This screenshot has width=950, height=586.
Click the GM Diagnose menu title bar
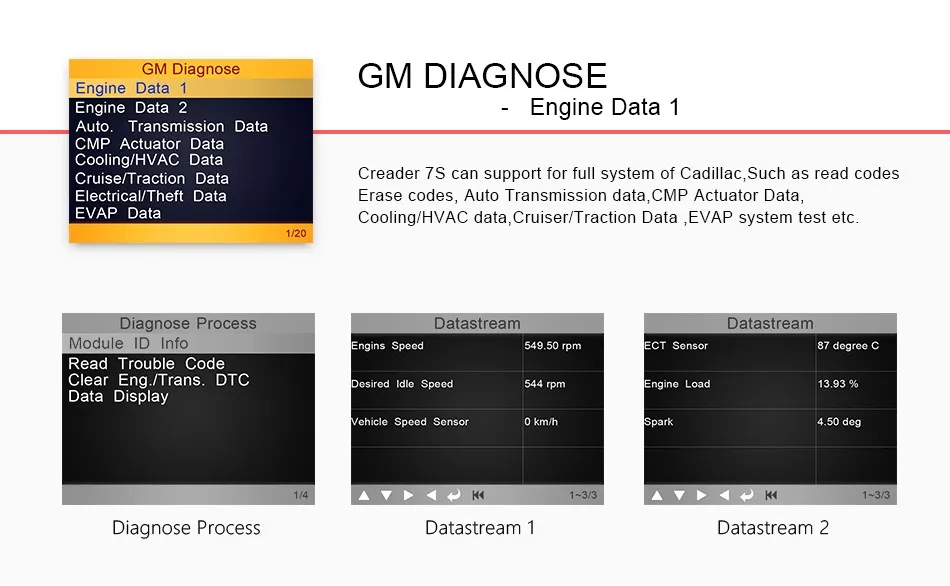(191, 69)
